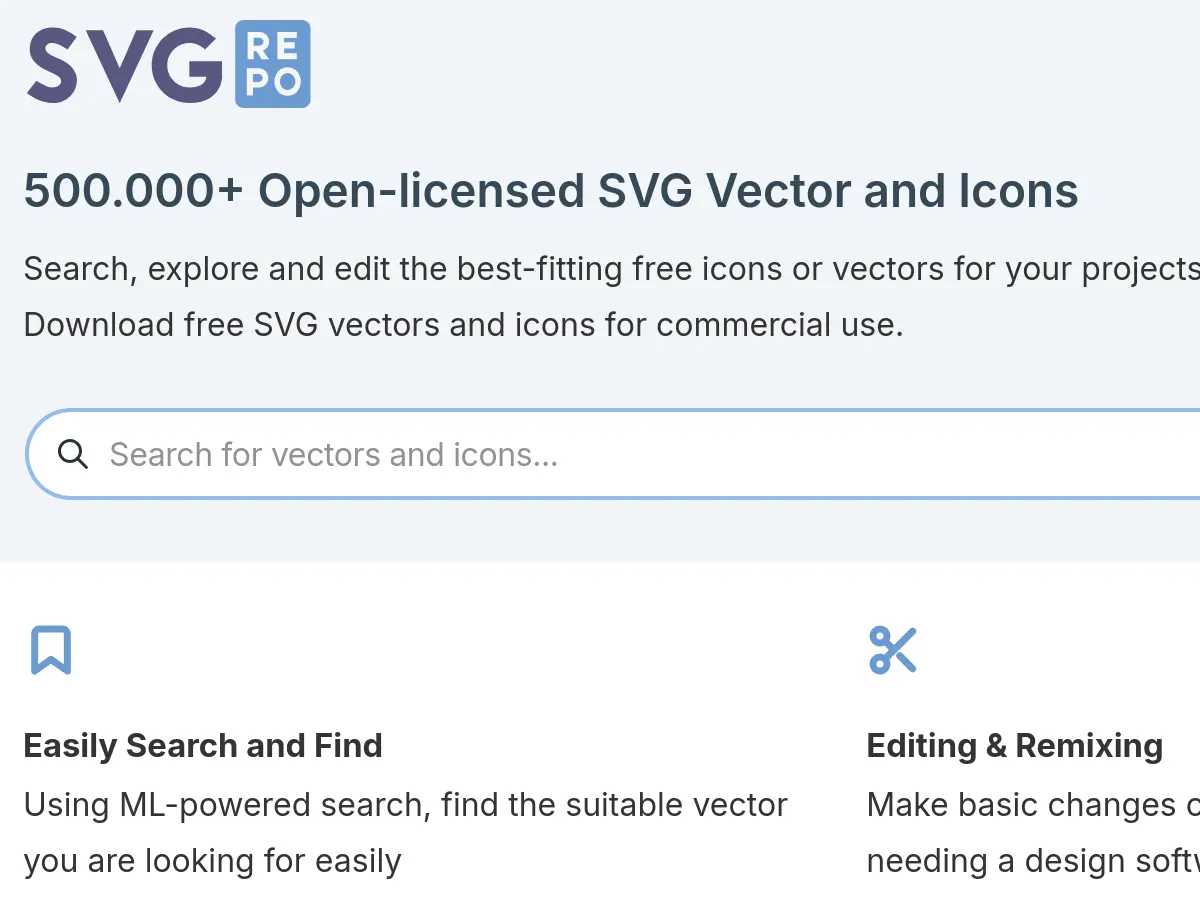Click the scissors icon above Editing & Remixing

[893, 650]
